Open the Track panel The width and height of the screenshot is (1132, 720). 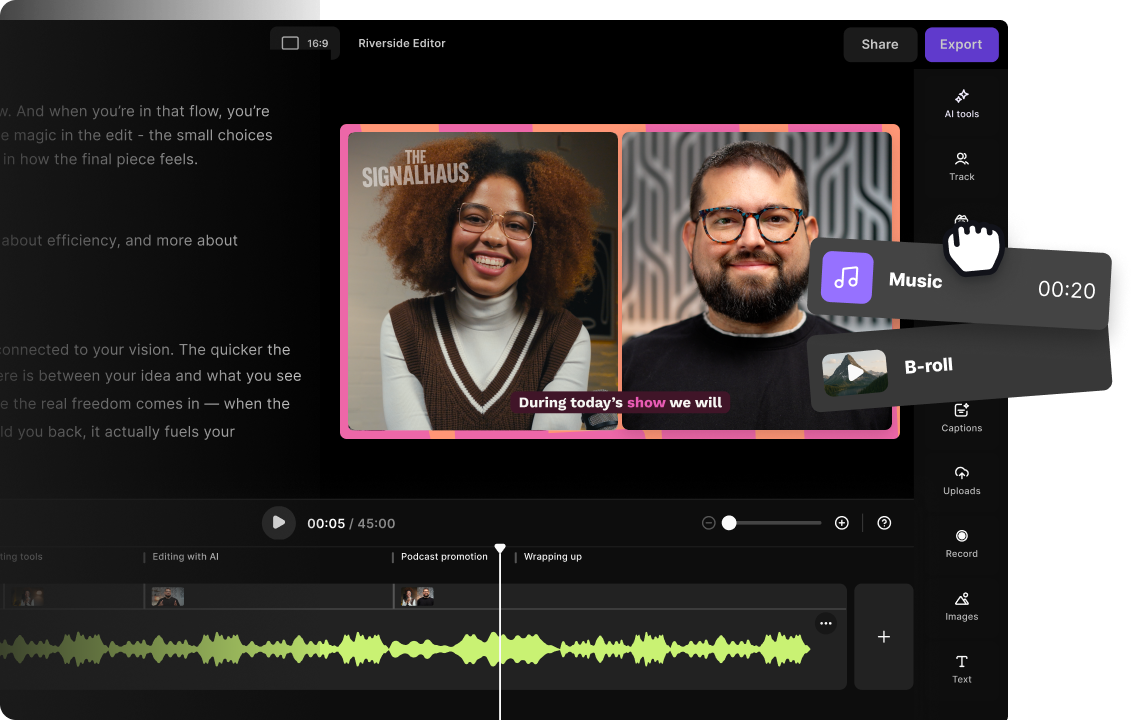tap(962, 166)
